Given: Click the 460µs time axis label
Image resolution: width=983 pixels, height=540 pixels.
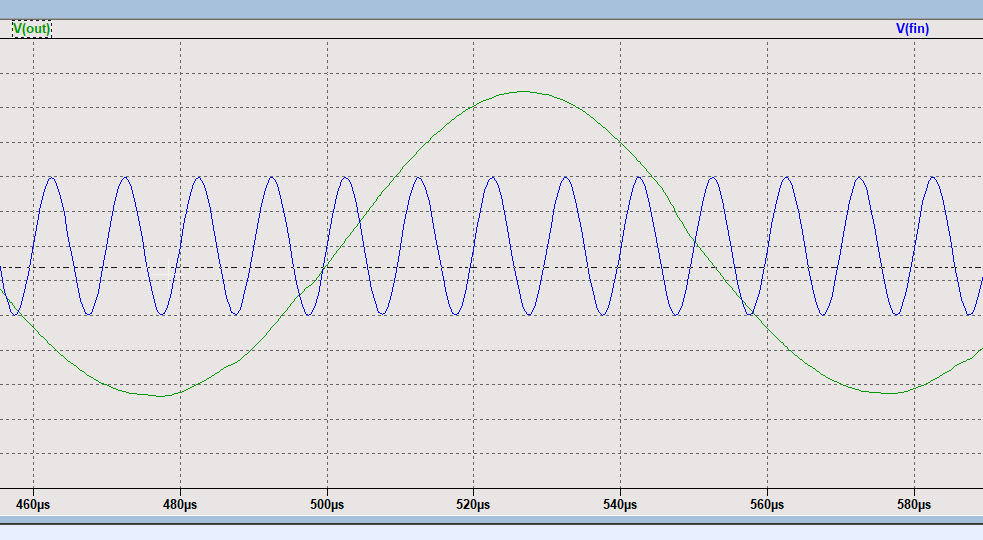Looking at the screenshot, I should (33, 504).
